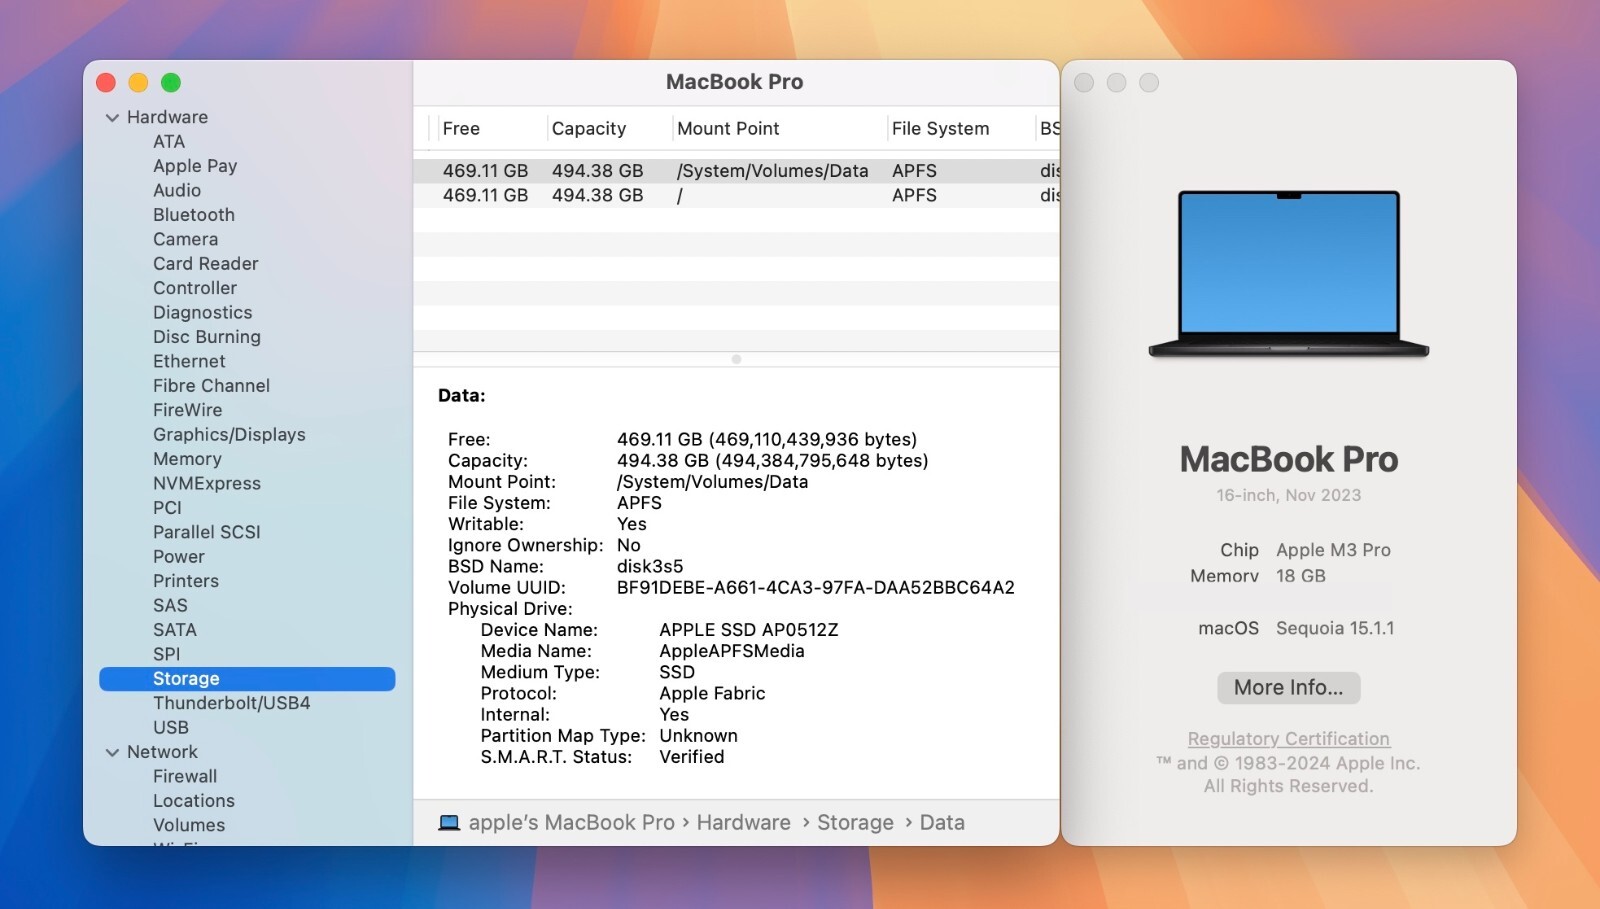Show Ethernet hardware details
The image size is (1600, 909).
(x=189, y=362)
